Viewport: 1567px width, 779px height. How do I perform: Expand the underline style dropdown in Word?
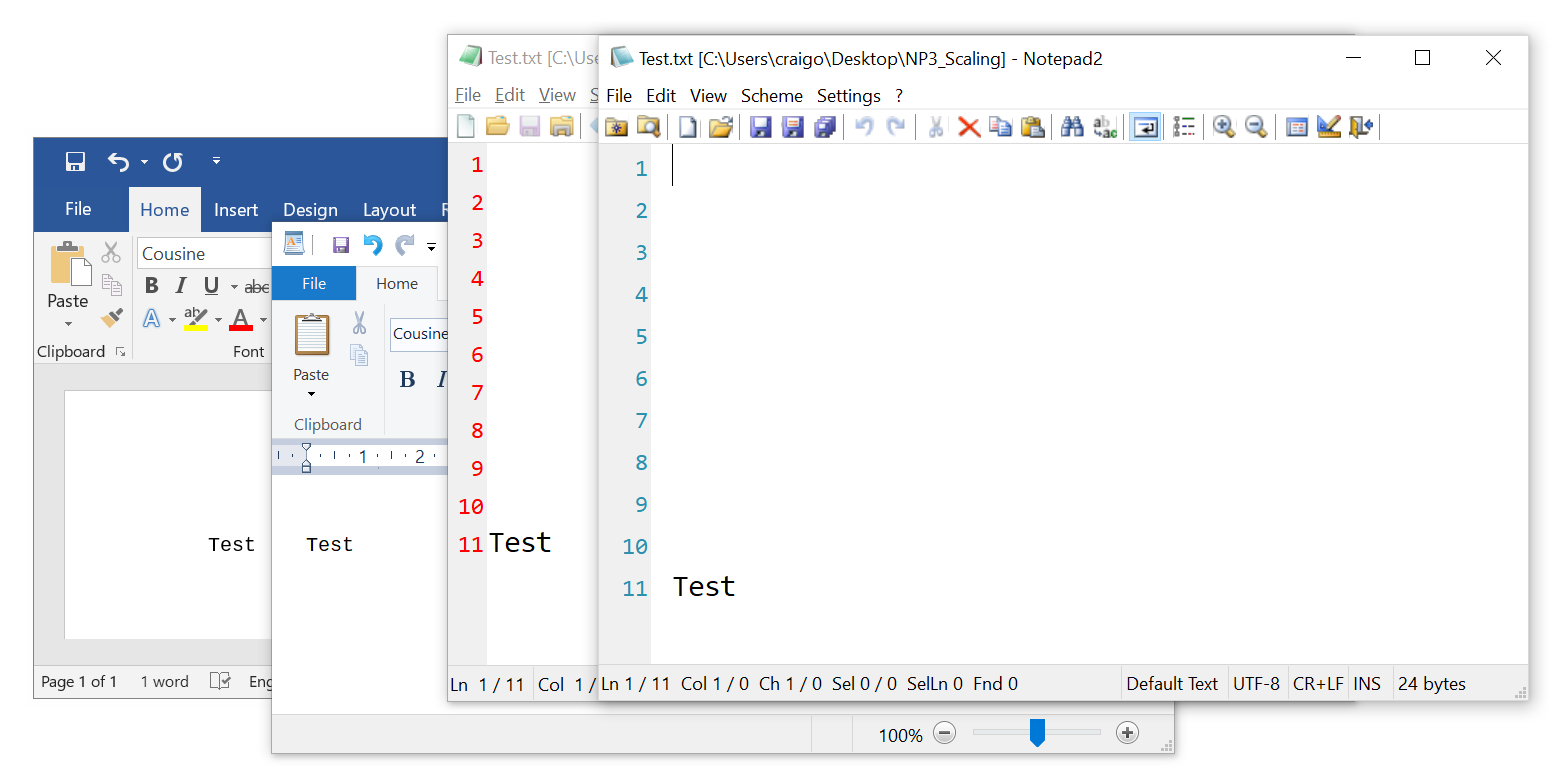point(234,287)
